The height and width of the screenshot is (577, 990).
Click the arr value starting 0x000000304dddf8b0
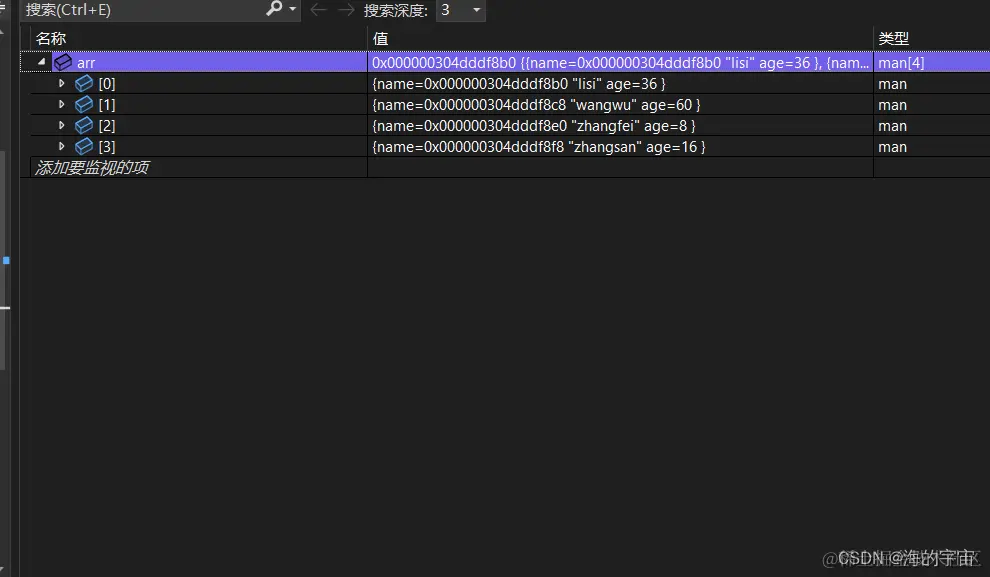point(620,62)
